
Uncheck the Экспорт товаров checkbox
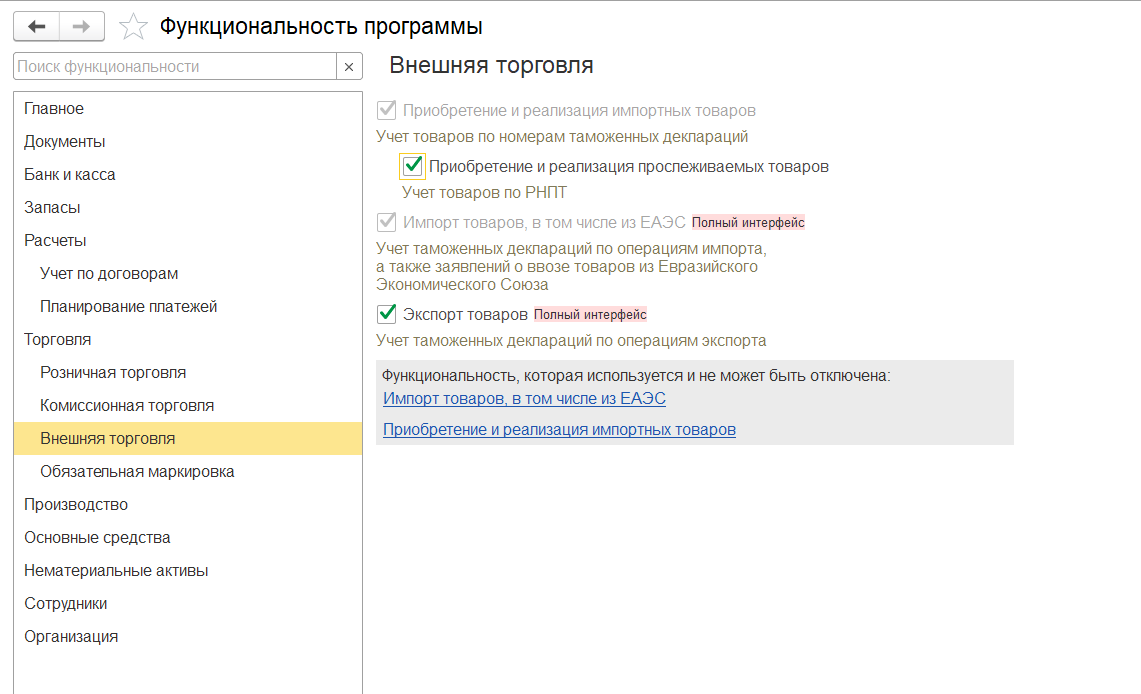pyautogui.click(x=387, y=314)
